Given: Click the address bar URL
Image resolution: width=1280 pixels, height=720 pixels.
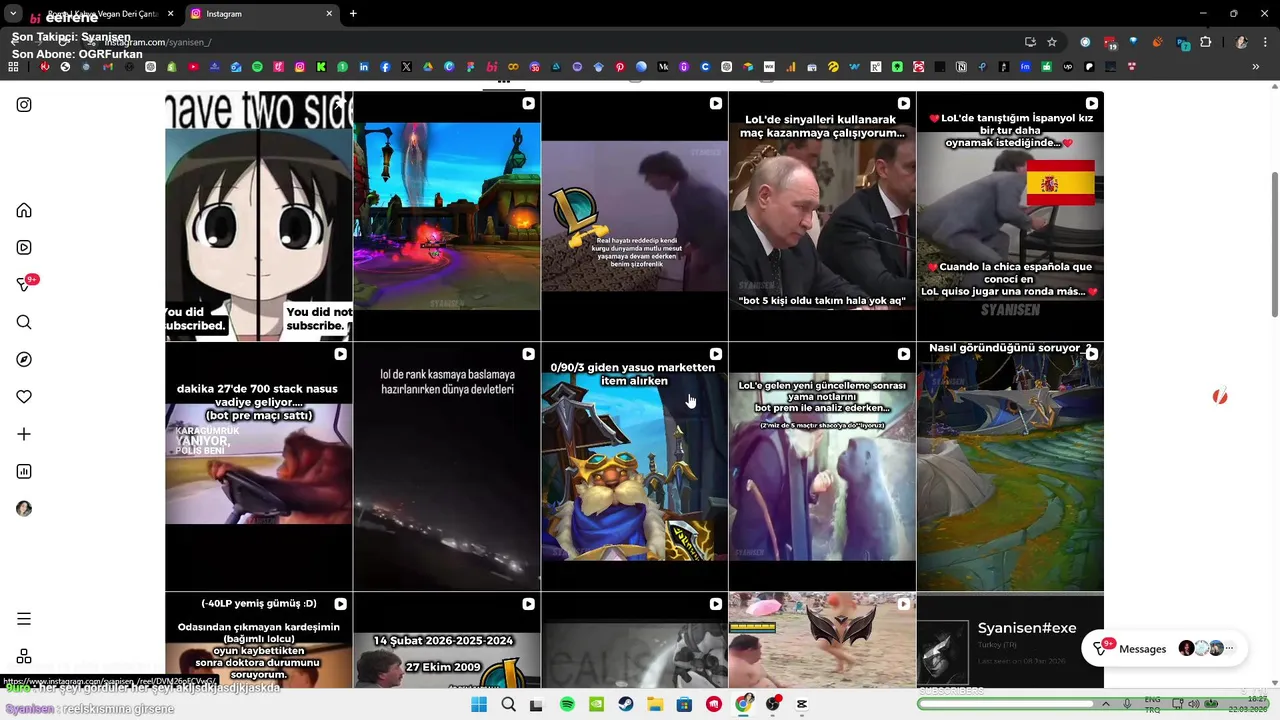Looking at the screenshot, I should [158, 42].
